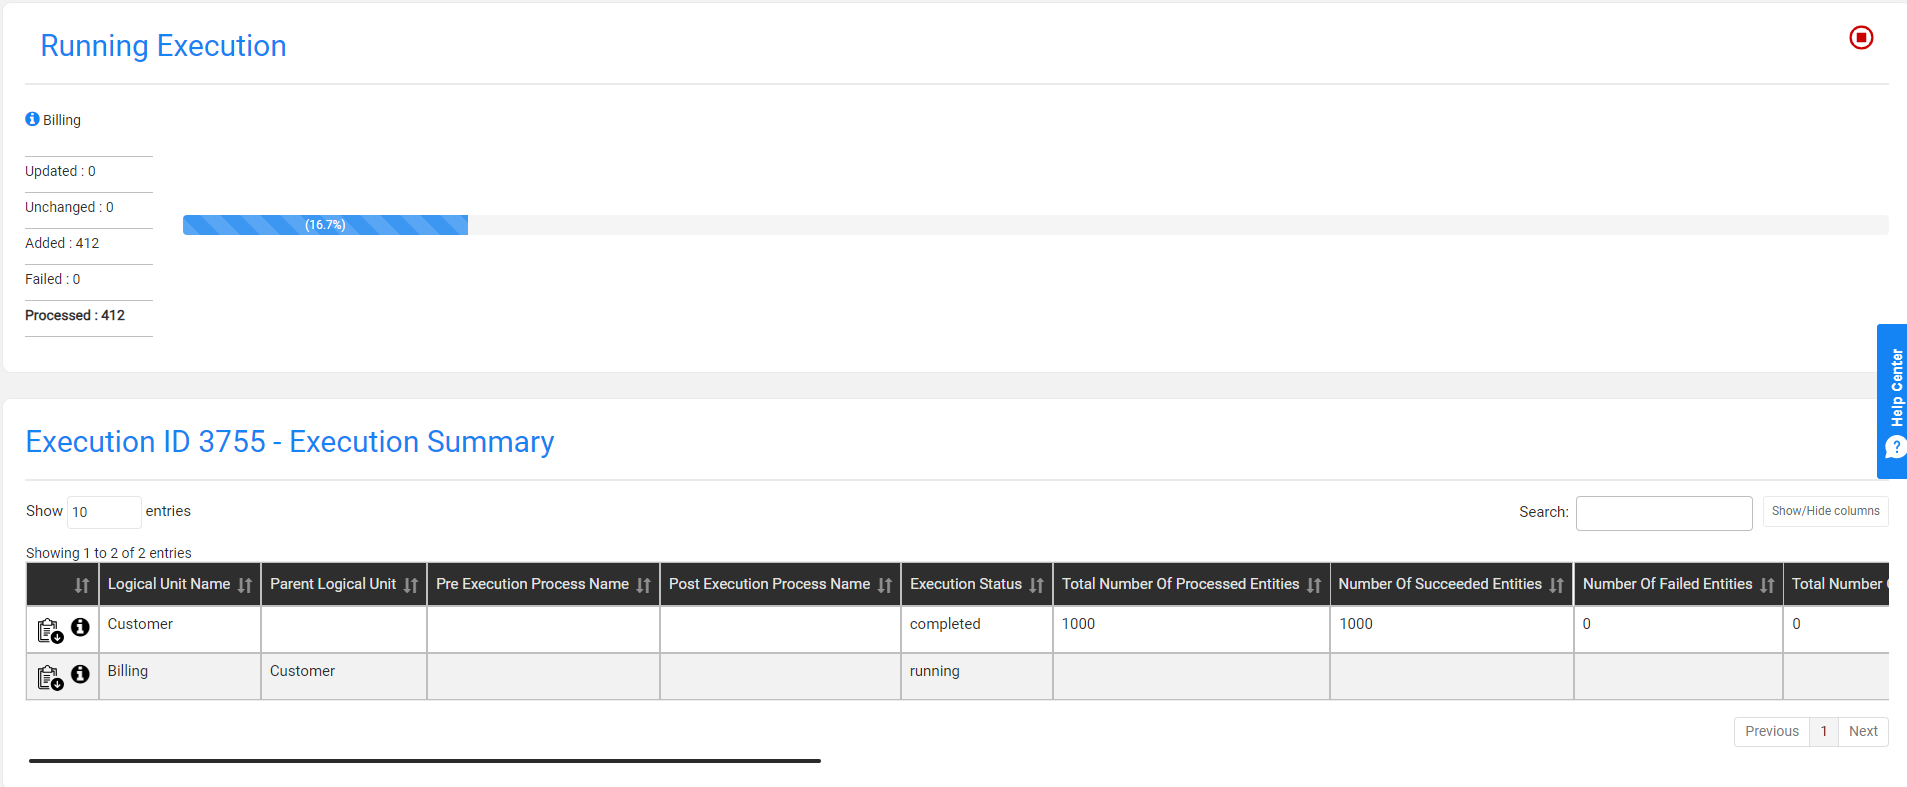The height and width of the screenshot is (787, 1907).
Task: Select page 1 in pagination
Action: (1823, 731)
